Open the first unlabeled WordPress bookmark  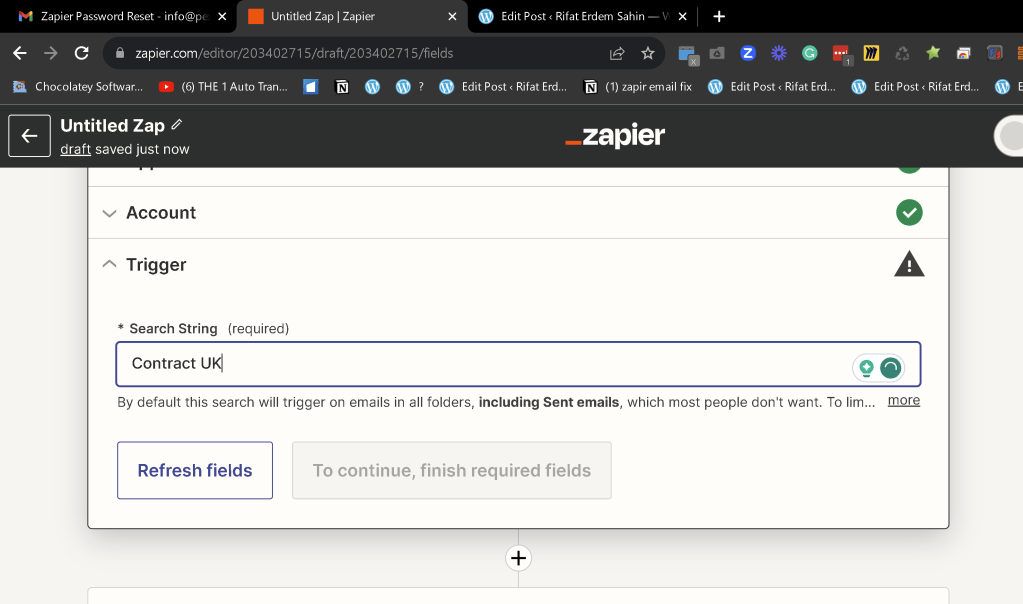click(x=373, y=87)
